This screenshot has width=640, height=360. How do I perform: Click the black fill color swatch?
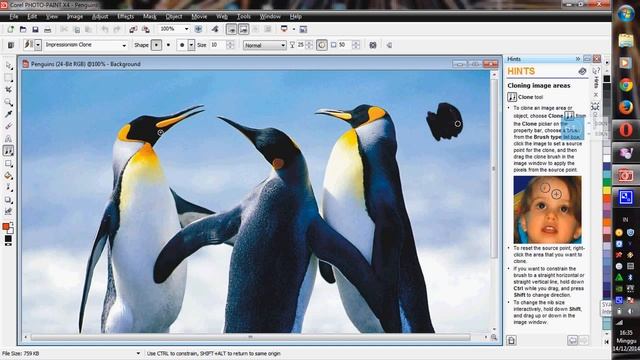pos(8,239)
